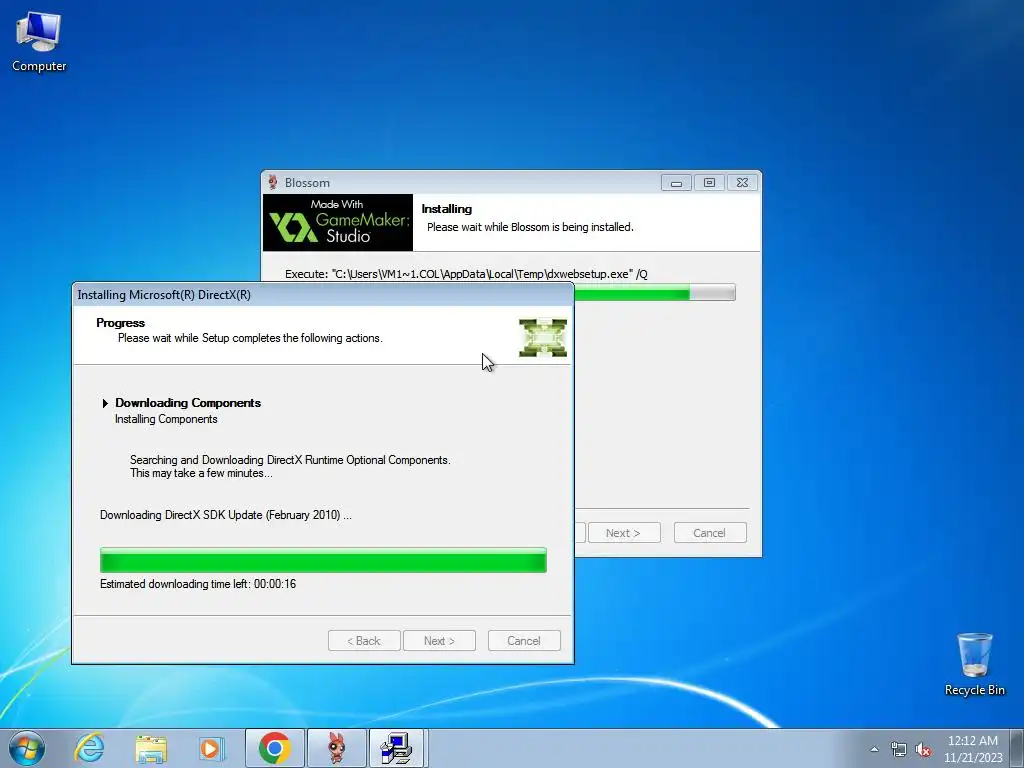
Task: Click 'Downloading DirectX SDK Update (February 2010)' text
Action: [225, 515]
